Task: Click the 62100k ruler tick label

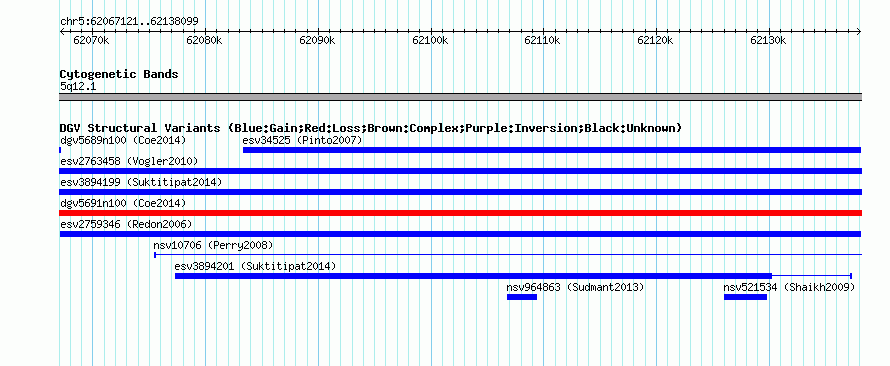Action: click(430, 40)
